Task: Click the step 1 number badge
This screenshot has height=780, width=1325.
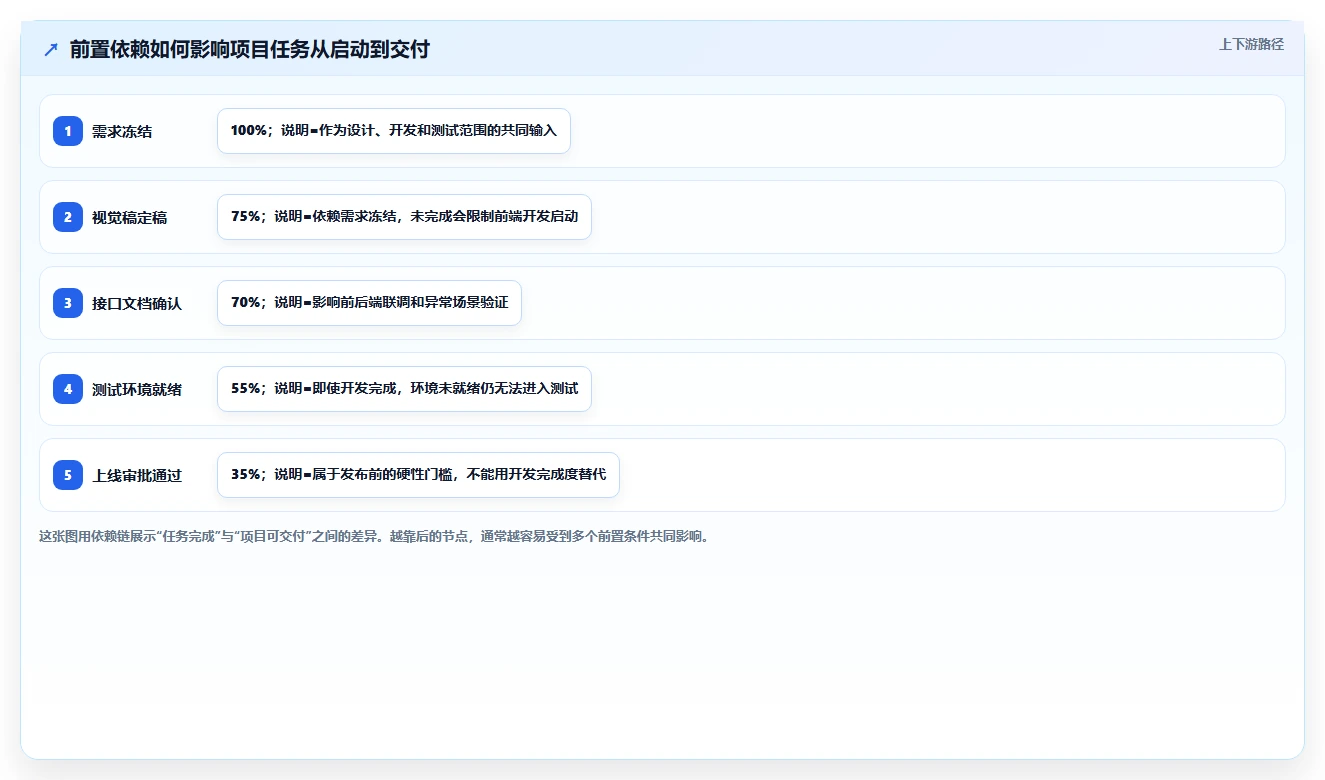Action: pos(68,131)
